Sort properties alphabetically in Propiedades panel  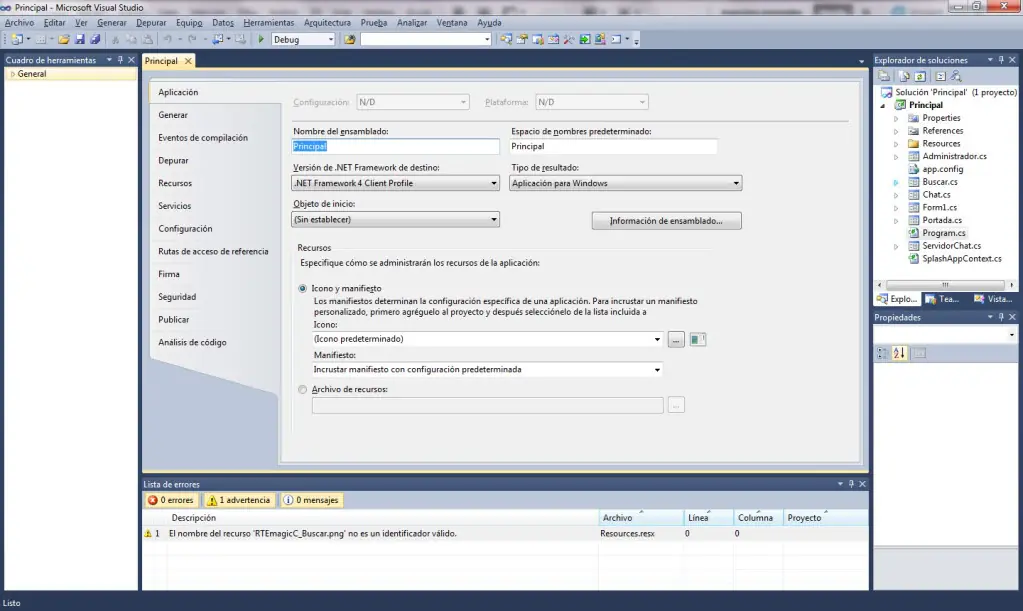899,353
